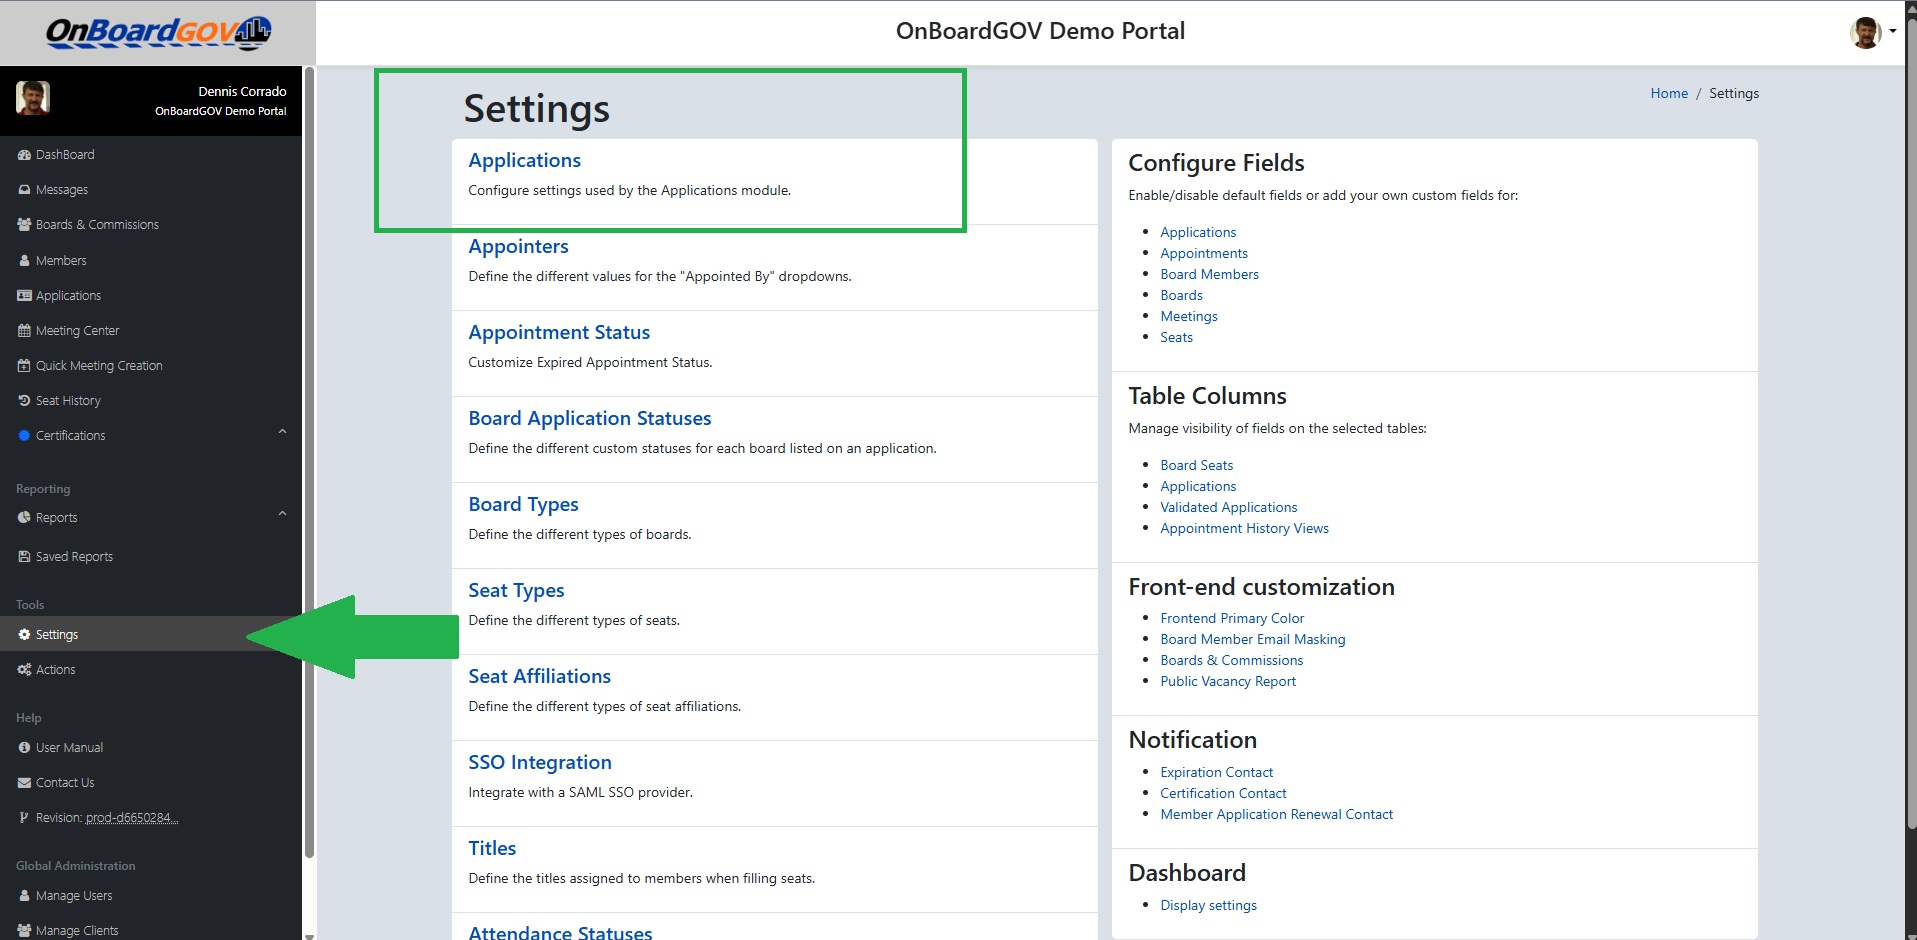Click Dennis Corrado's sidebar profile photo

(33, 98)
